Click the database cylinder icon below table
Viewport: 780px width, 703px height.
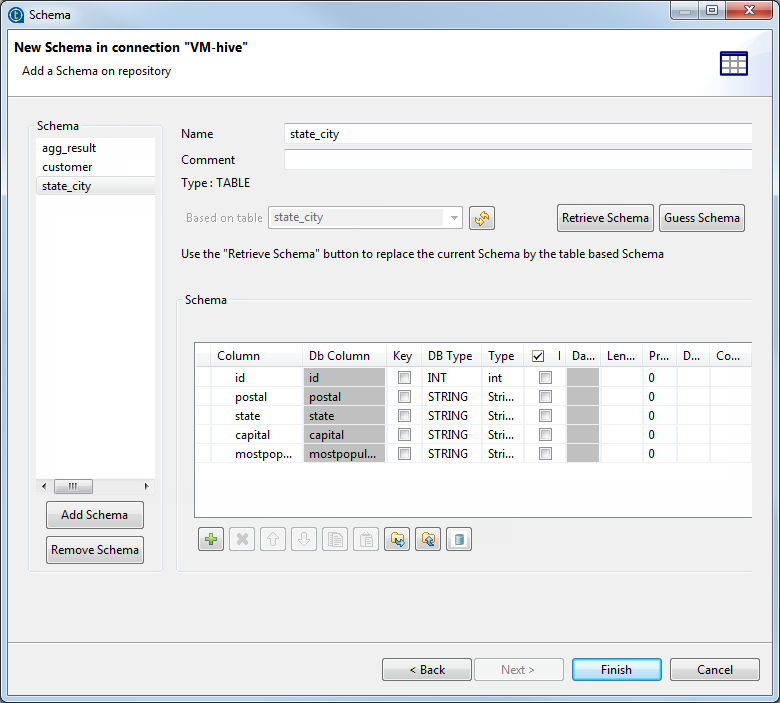(x=459, y=540)
